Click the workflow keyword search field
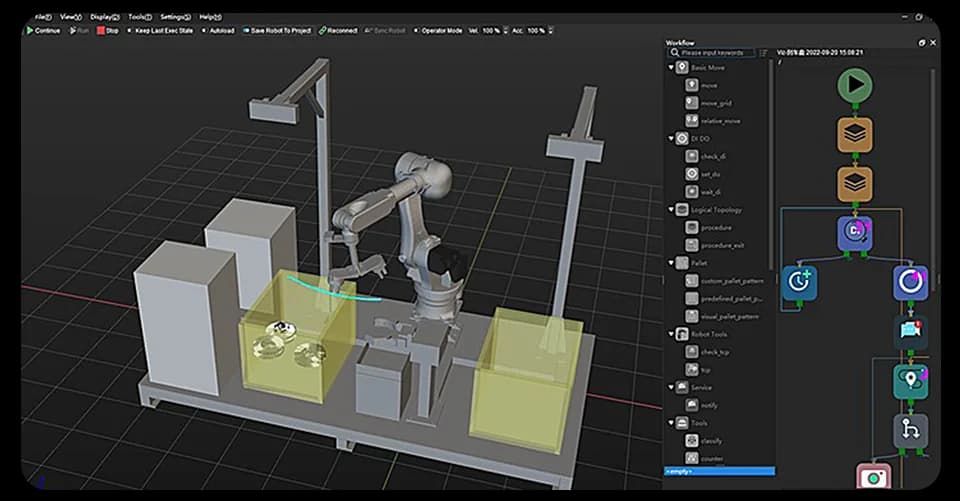This screenshot has height=501, width=960. pos(711,53)
